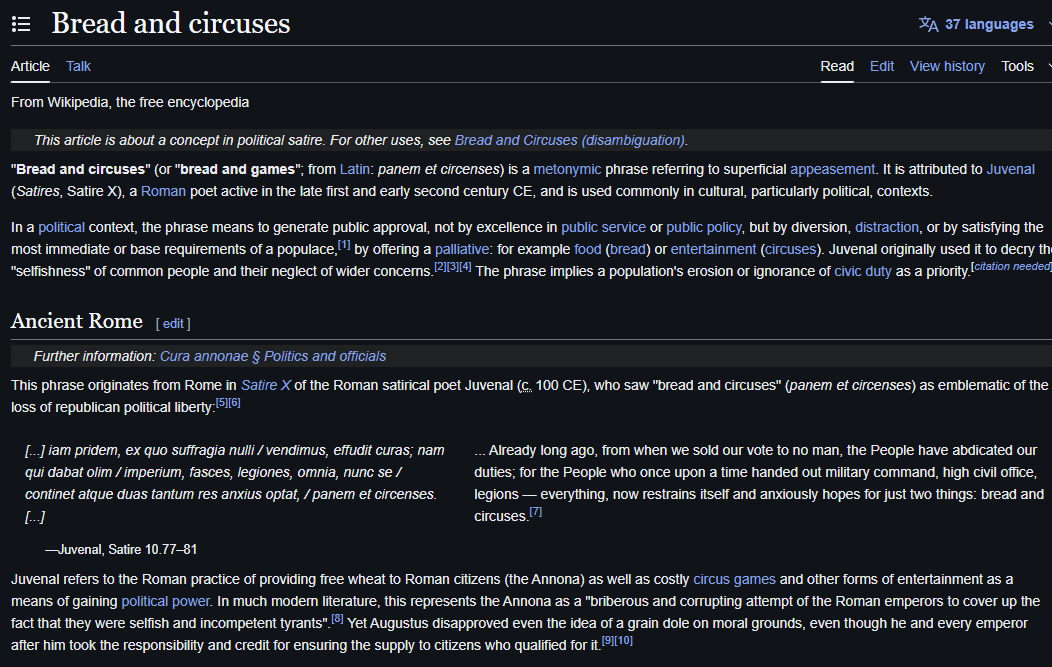Switch to the Talk tab
Viewport: 1052px width, 667px height.
78,66
